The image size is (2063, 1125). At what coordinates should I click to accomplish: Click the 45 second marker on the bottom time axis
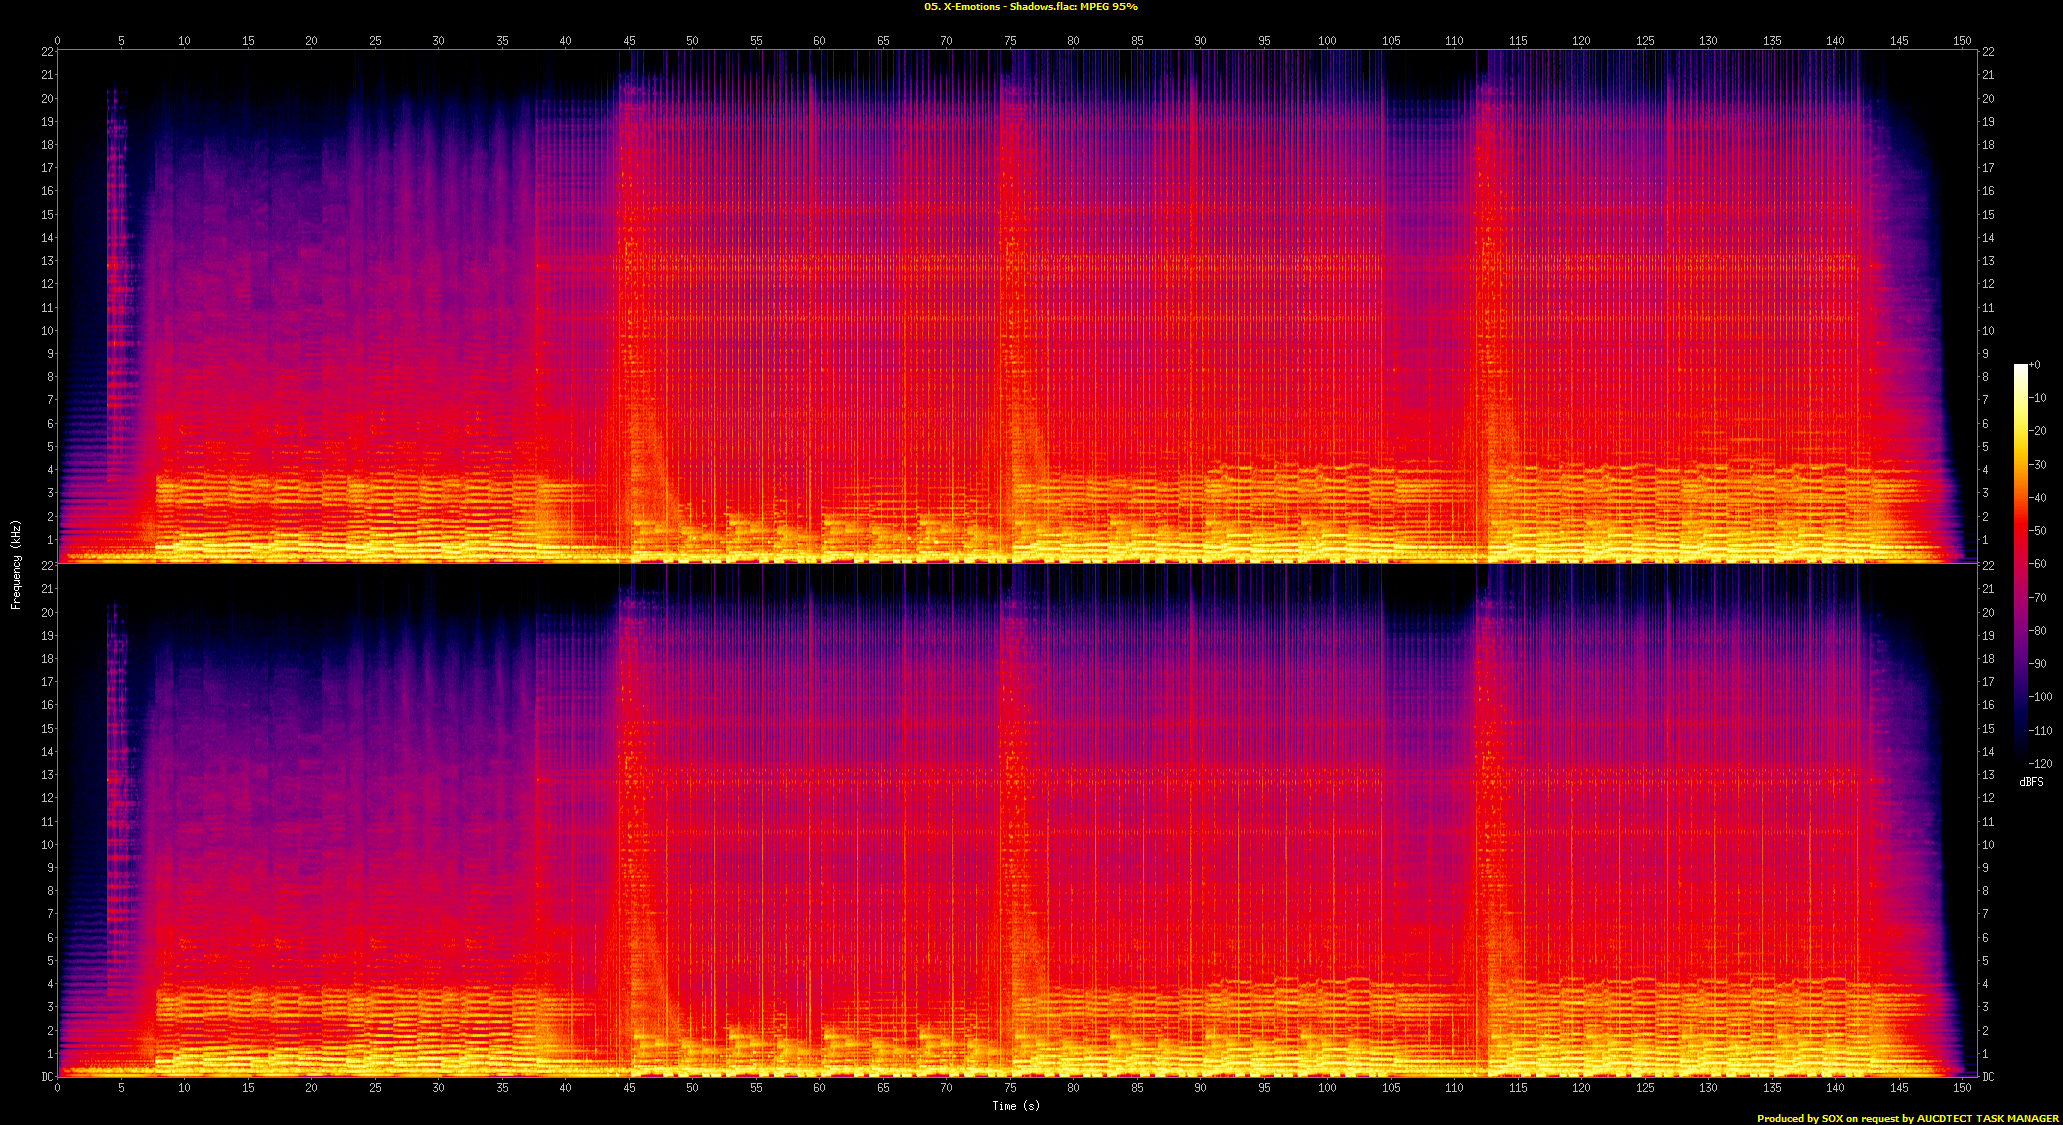coord(629,1087)
